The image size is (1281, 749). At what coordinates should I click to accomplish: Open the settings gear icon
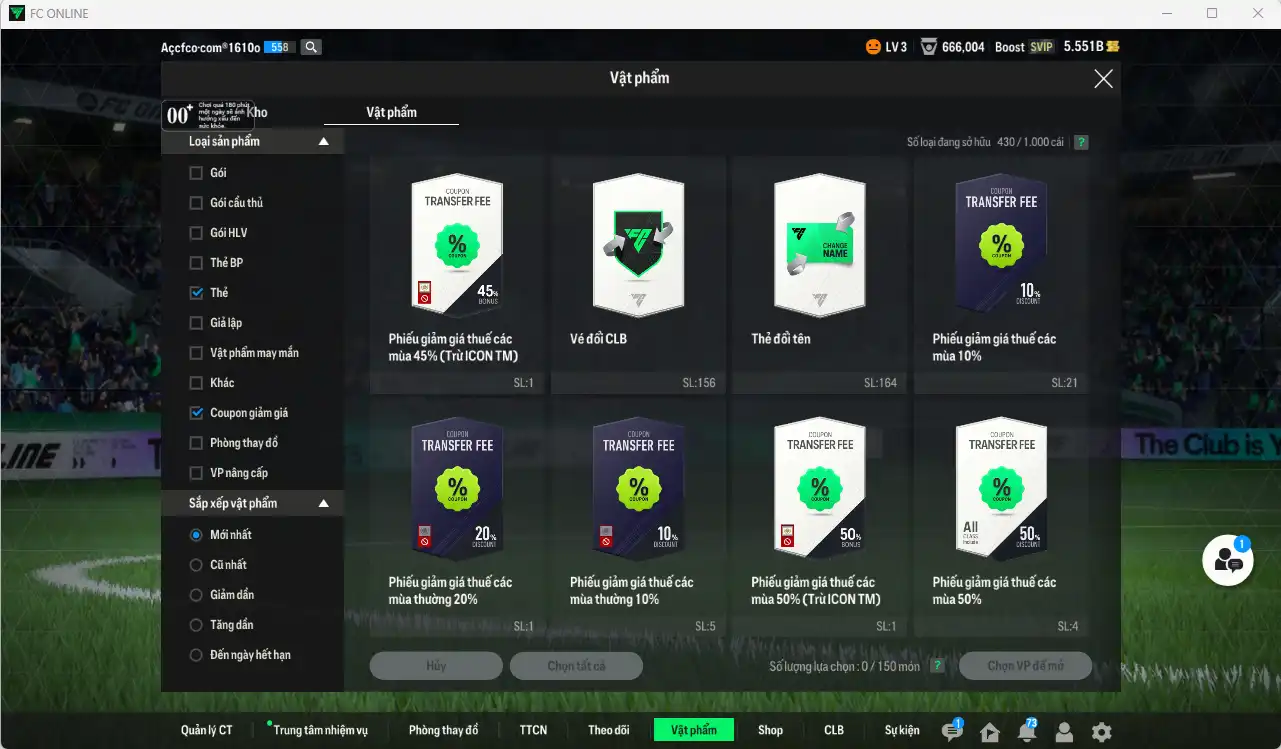point(1101,732)
